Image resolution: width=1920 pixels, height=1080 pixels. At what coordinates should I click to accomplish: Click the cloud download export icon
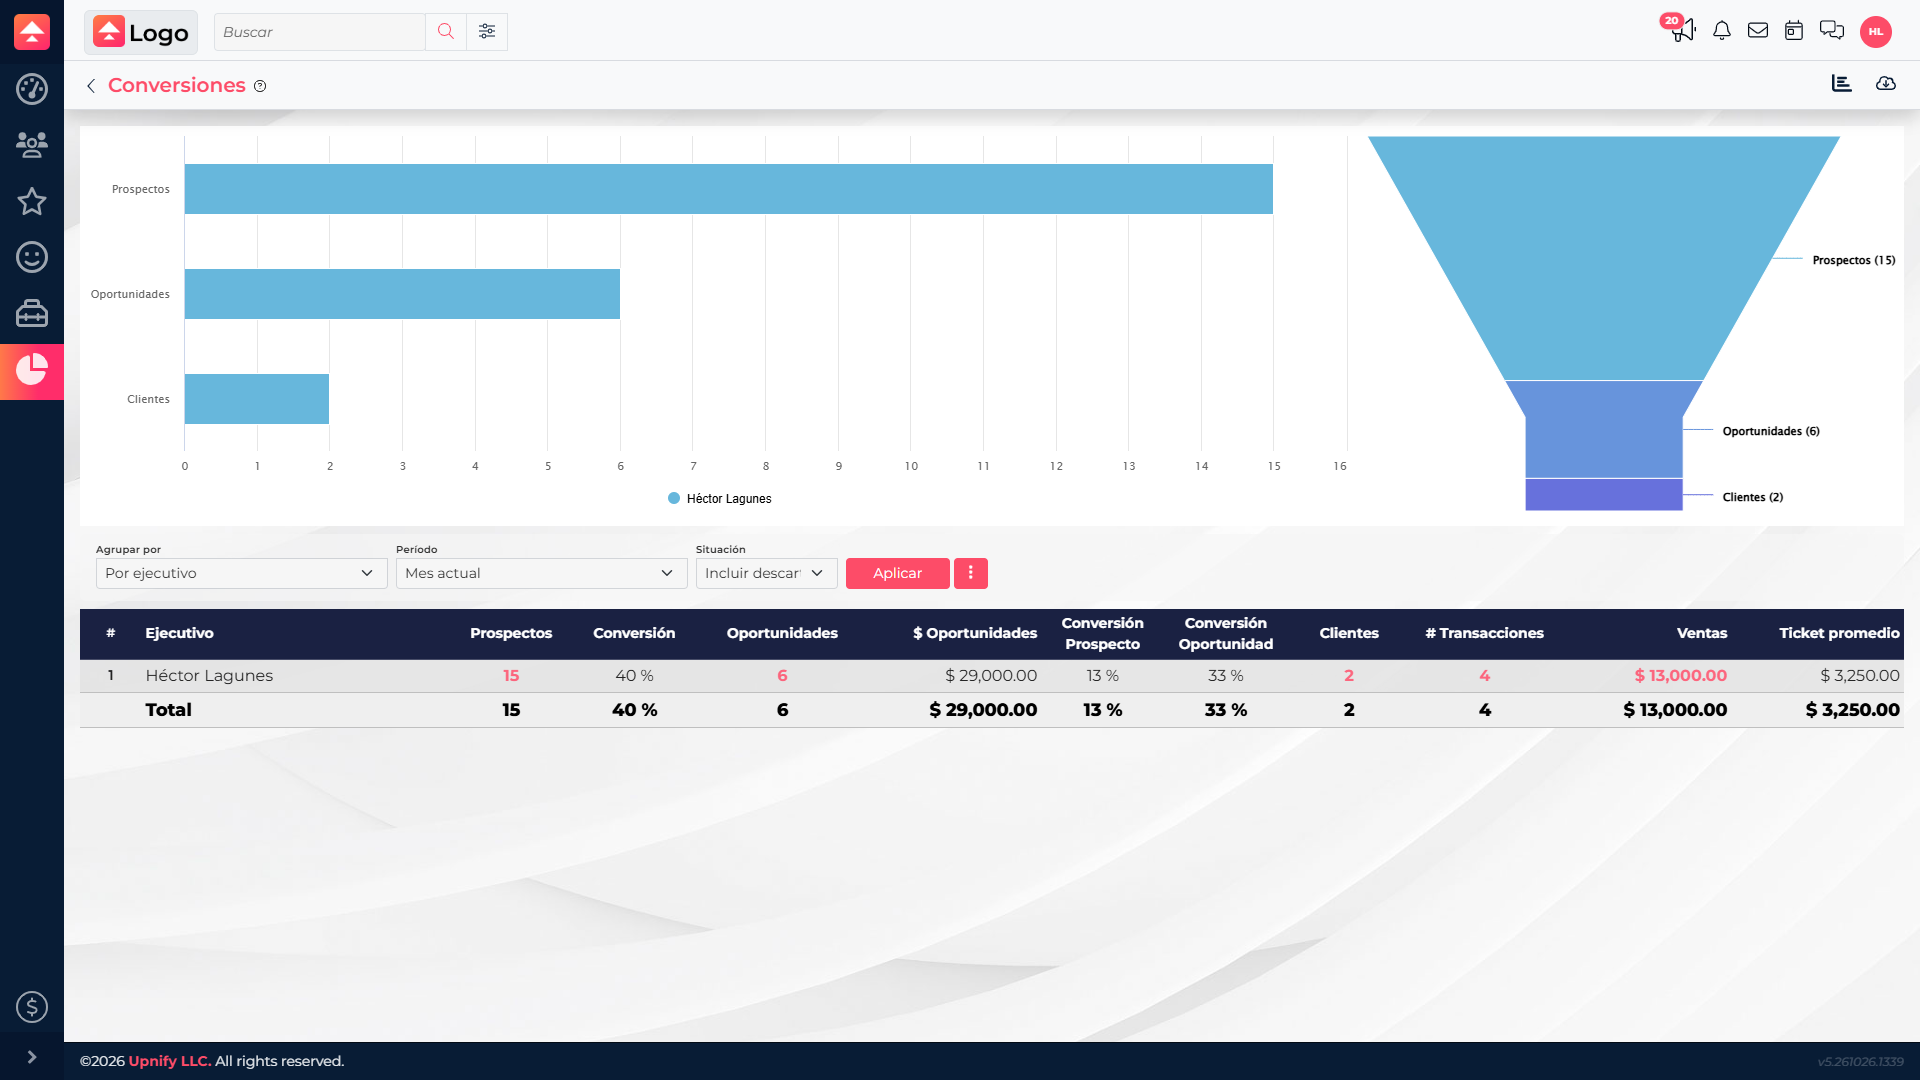1886,84
